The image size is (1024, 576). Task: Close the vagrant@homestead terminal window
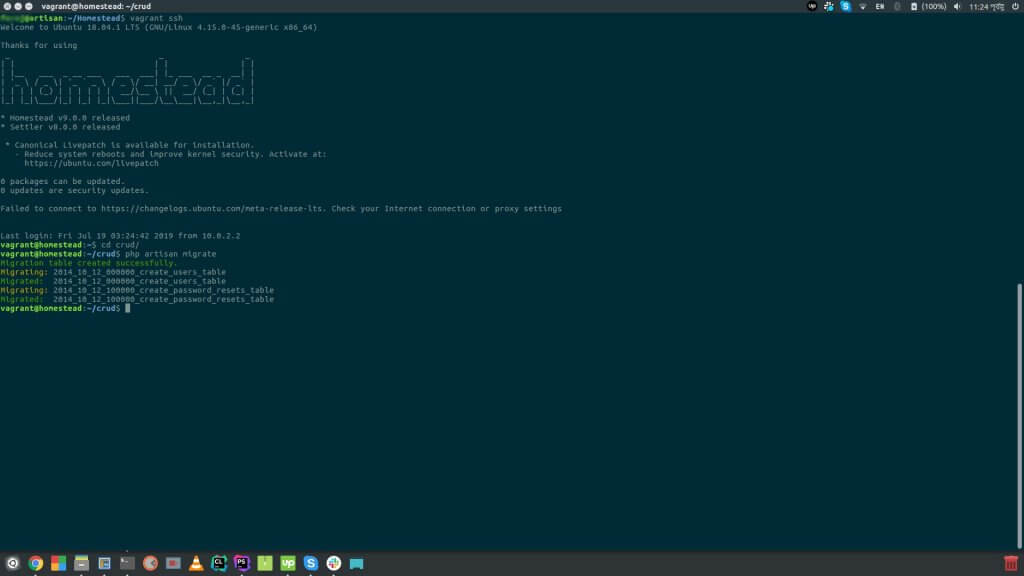coord(7,7)
